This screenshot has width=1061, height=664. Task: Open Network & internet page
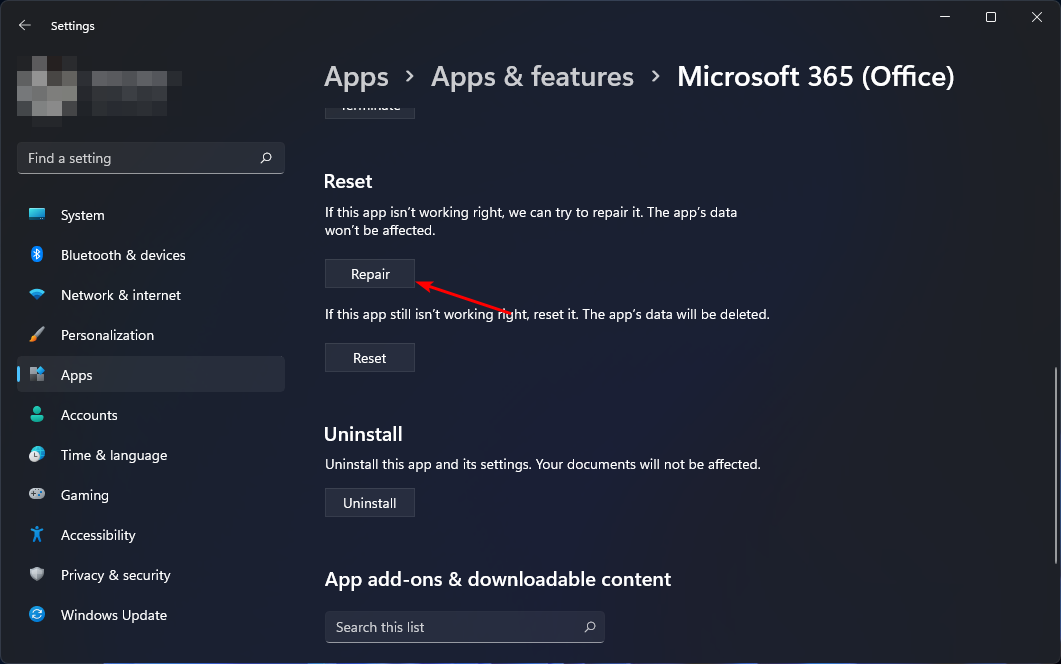(151, 294)
